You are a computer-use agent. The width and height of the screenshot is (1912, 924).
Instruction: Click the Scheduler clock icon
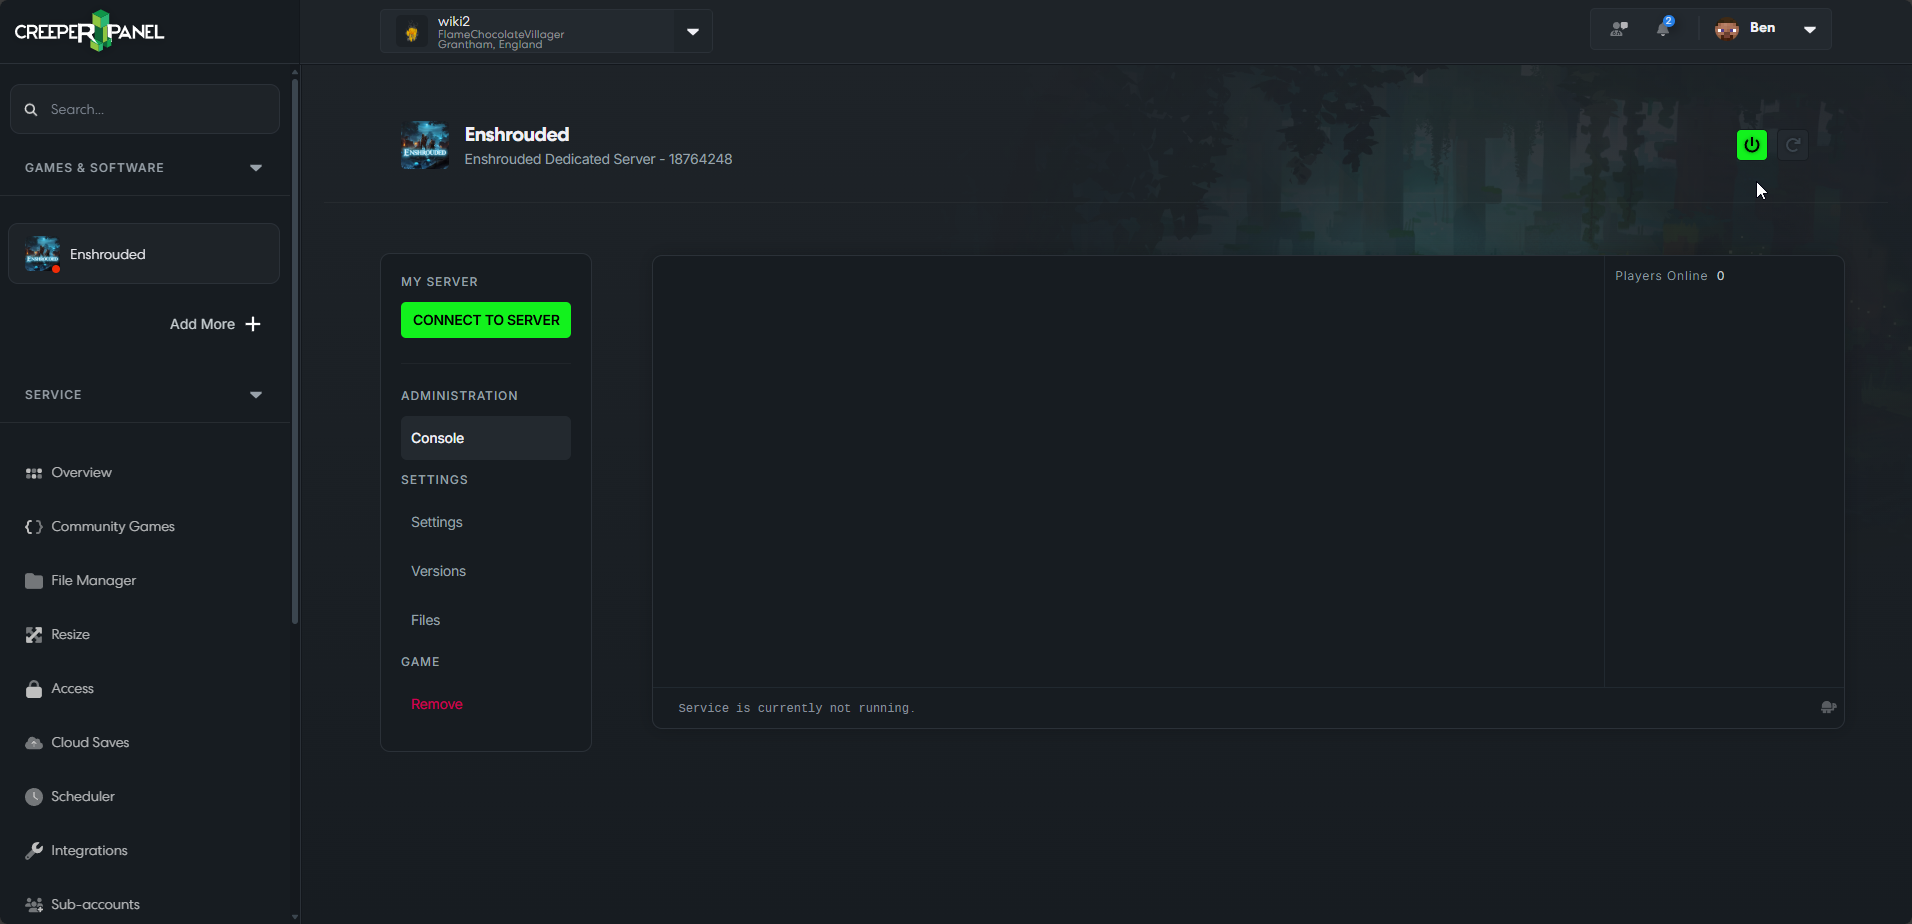[x=34, y=797]
